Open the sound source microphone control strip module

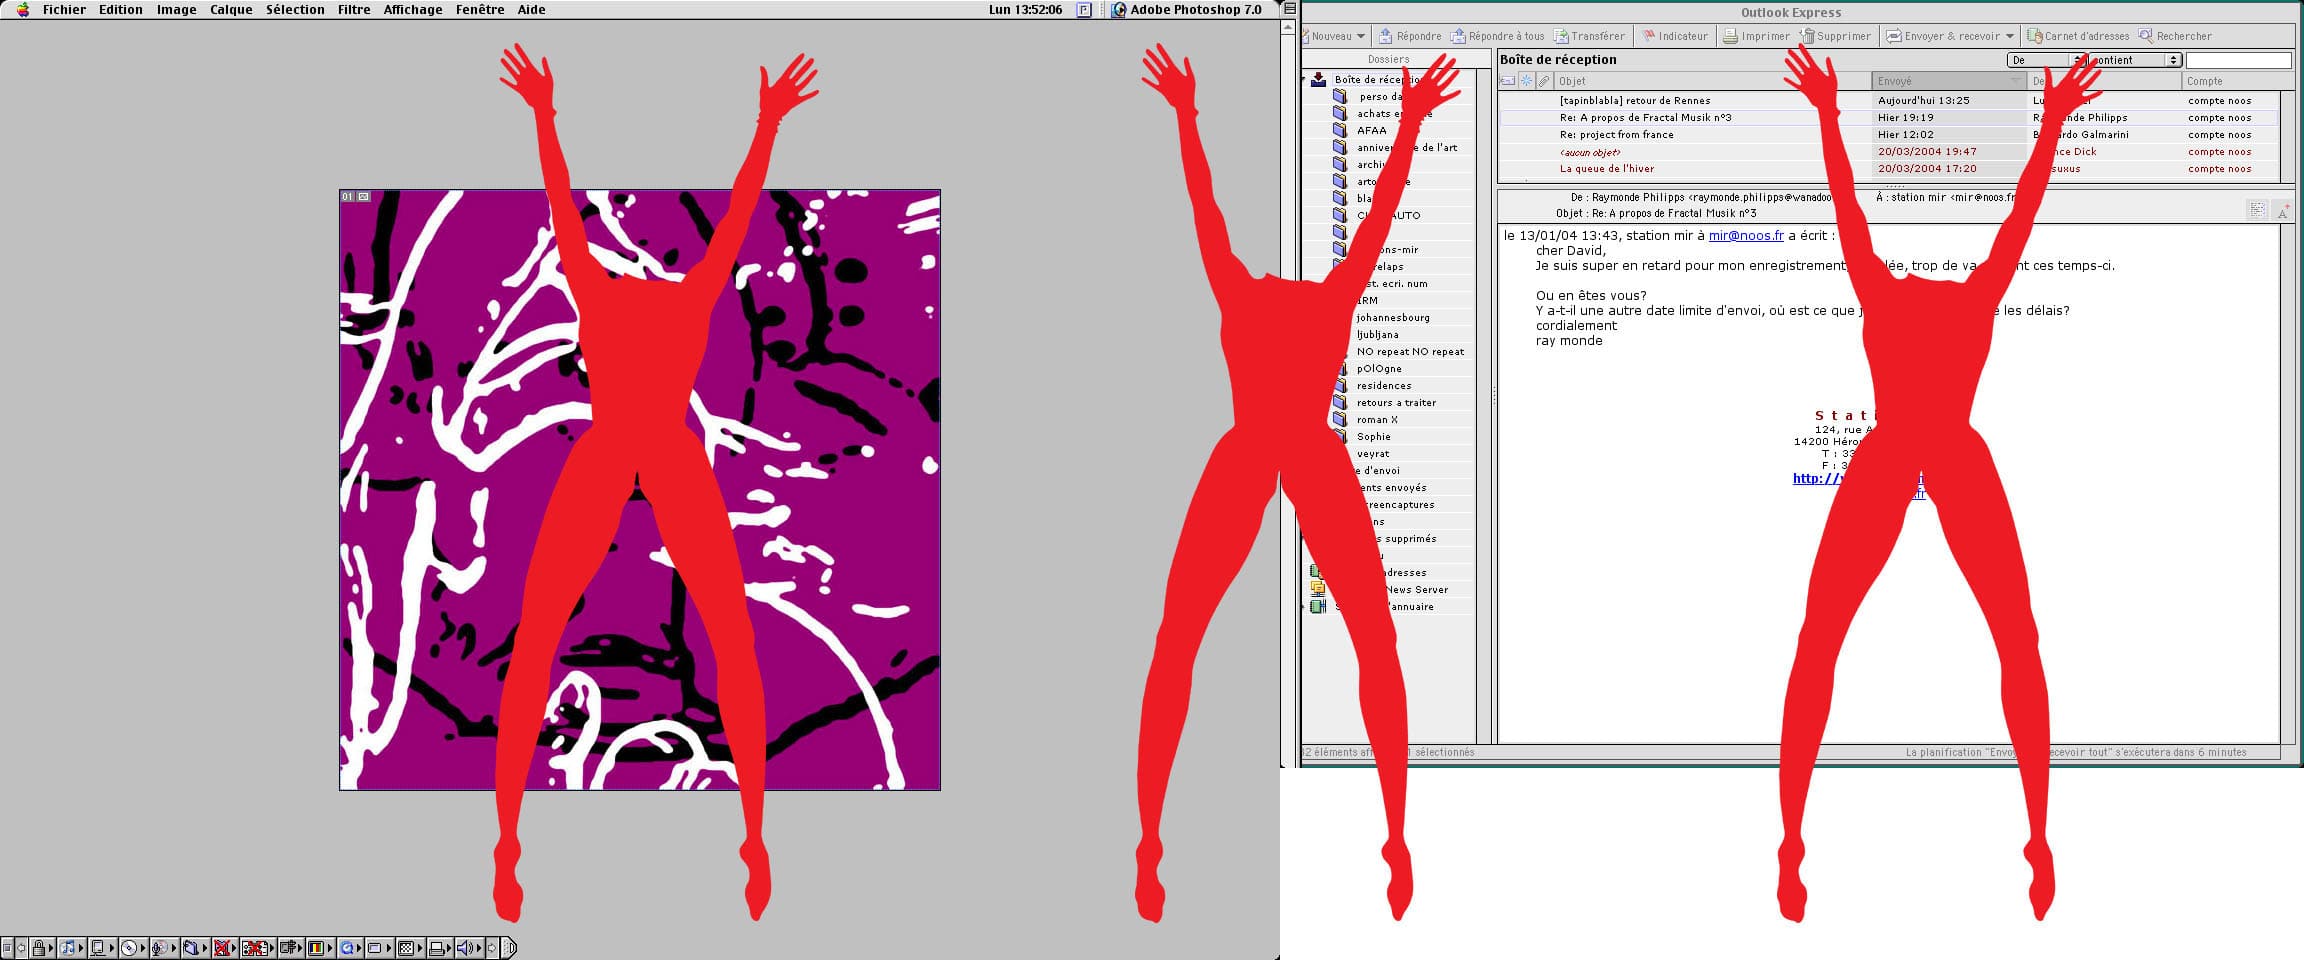coord(164,948)
